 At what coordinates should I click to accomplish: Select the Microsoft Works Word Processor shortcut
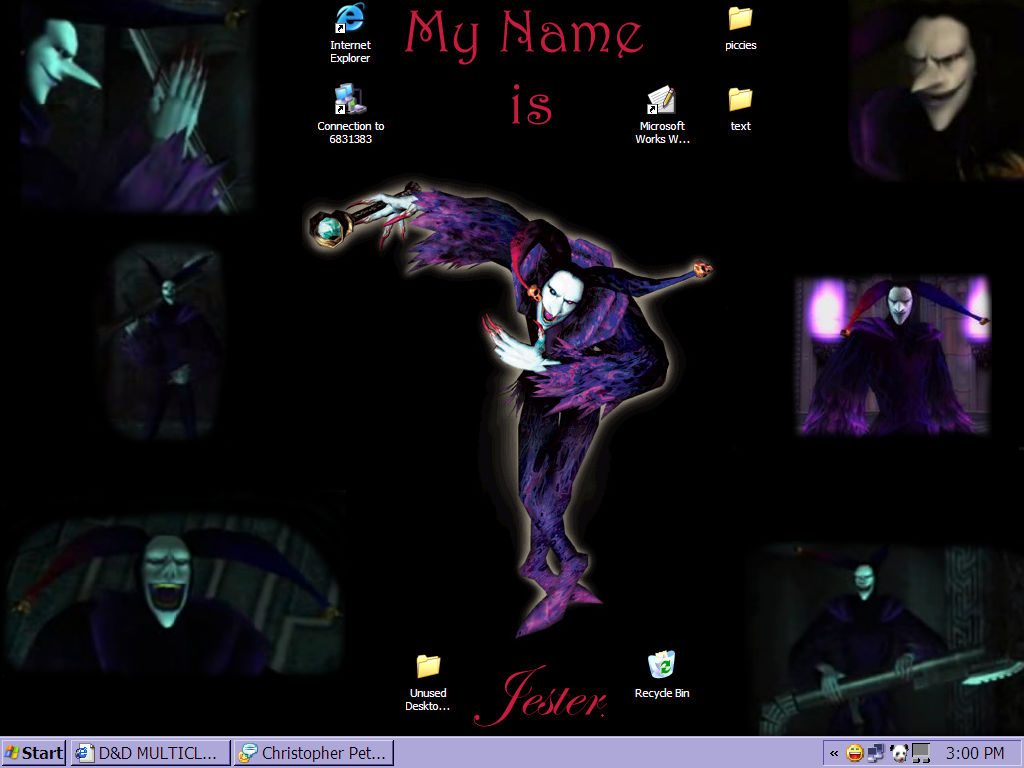point(662,114)
